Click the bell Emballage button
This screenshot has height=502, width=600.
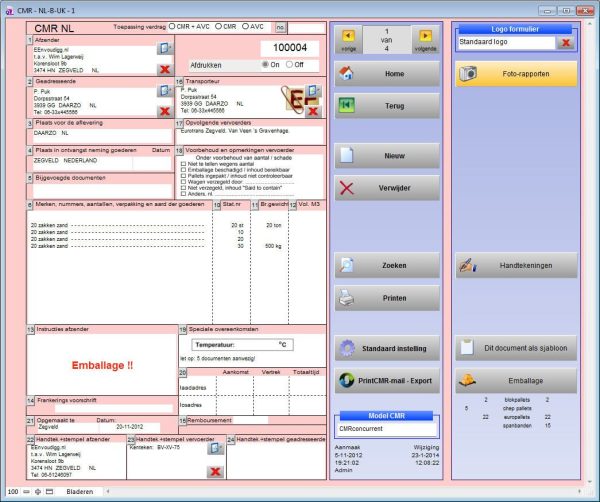pyautogui.click(x=516, y=381)
